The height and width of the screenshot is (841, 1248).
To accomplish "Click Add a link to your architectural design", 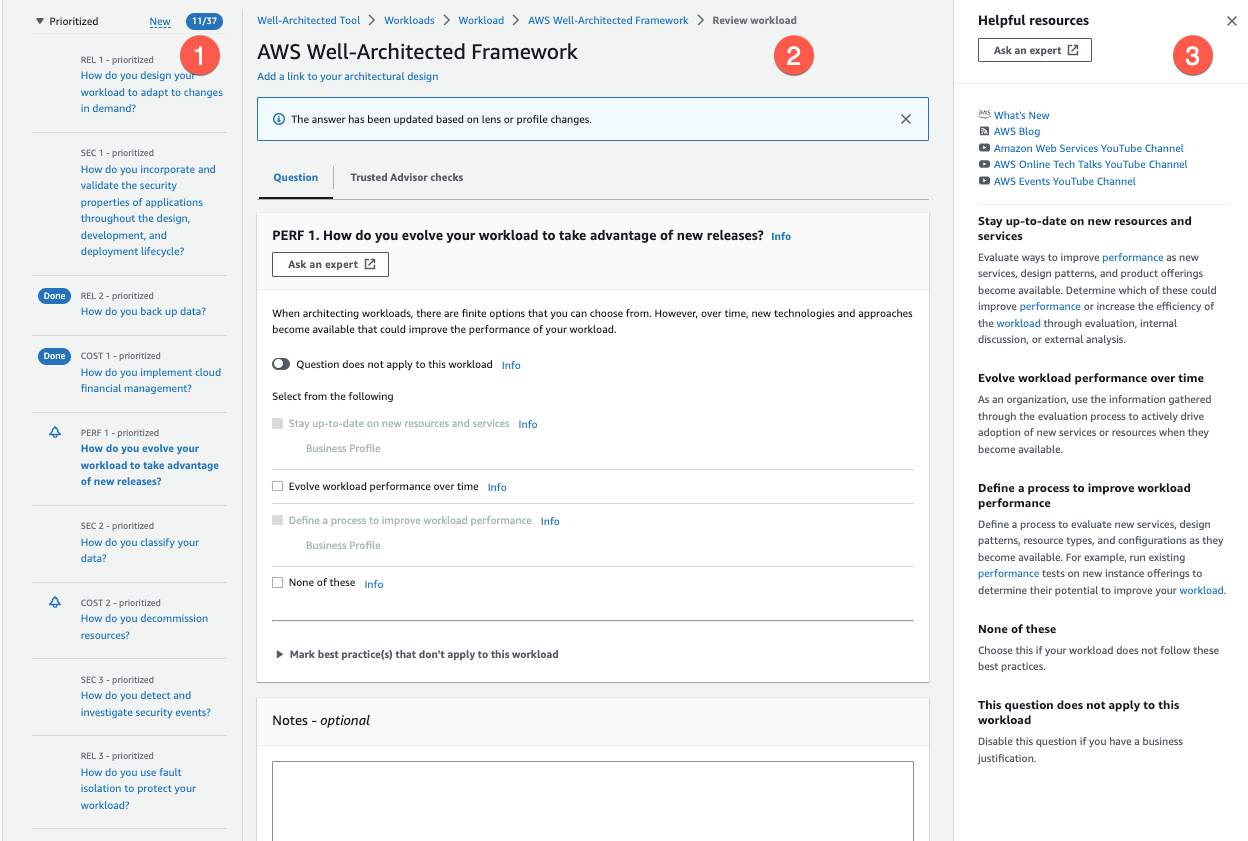I will pos(345,76).
